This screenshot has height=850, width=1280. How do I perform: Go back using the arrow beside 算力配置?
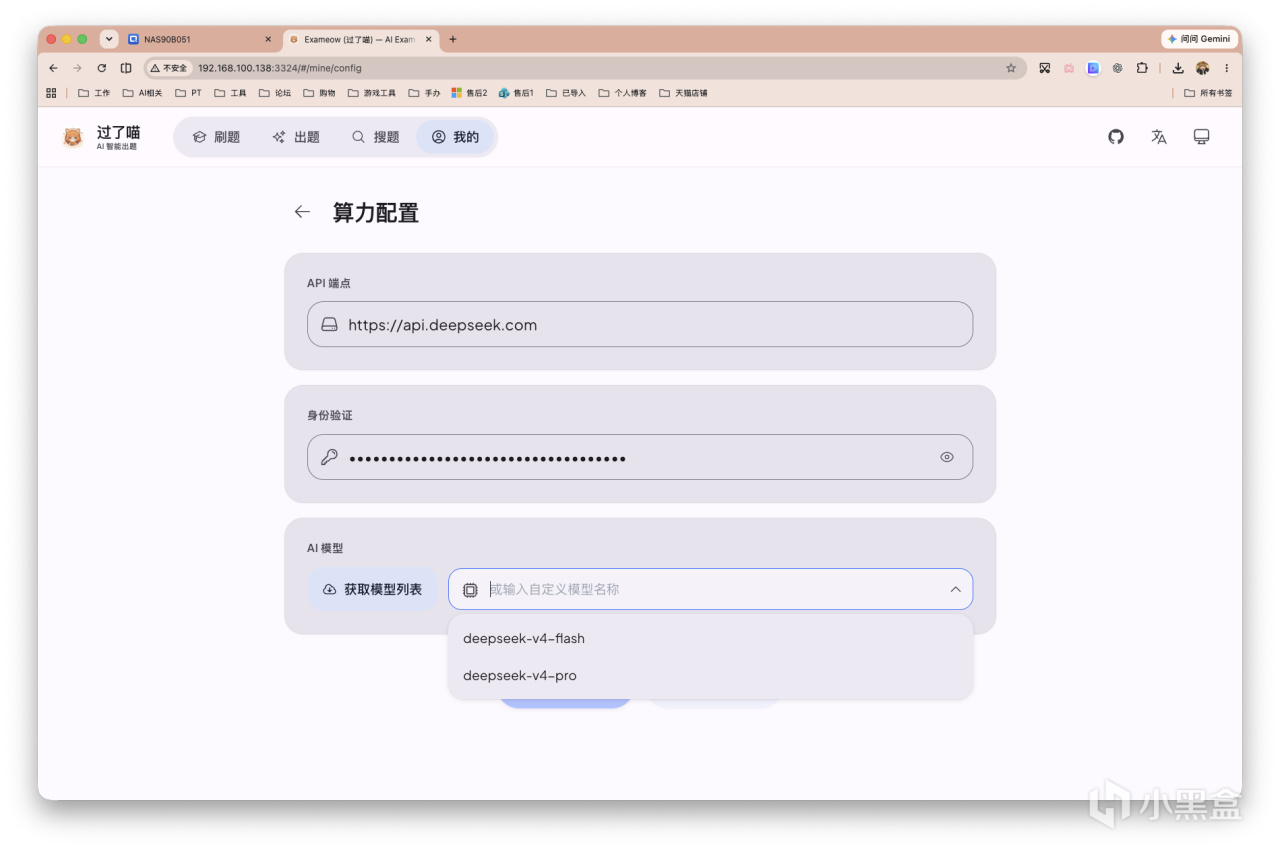point(302,212)
